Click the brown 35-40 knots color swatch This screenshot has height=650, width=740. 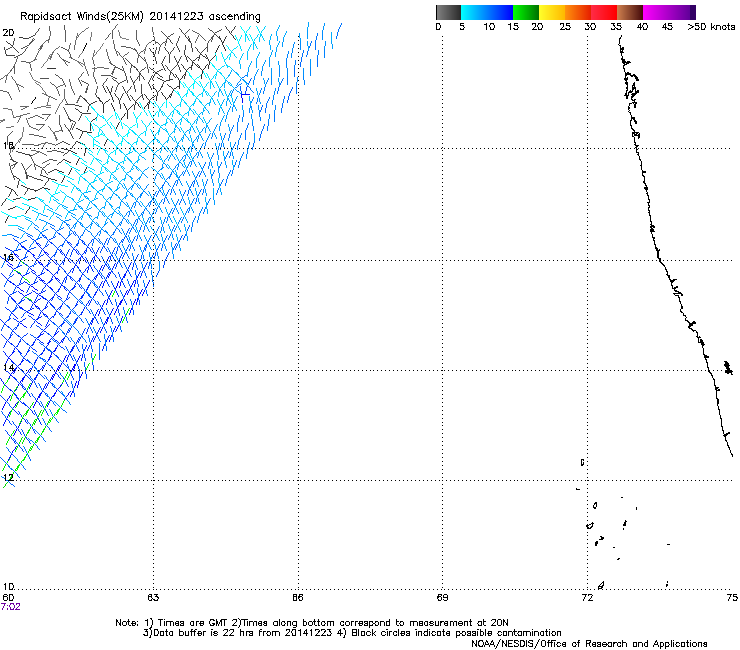[630, 12]
